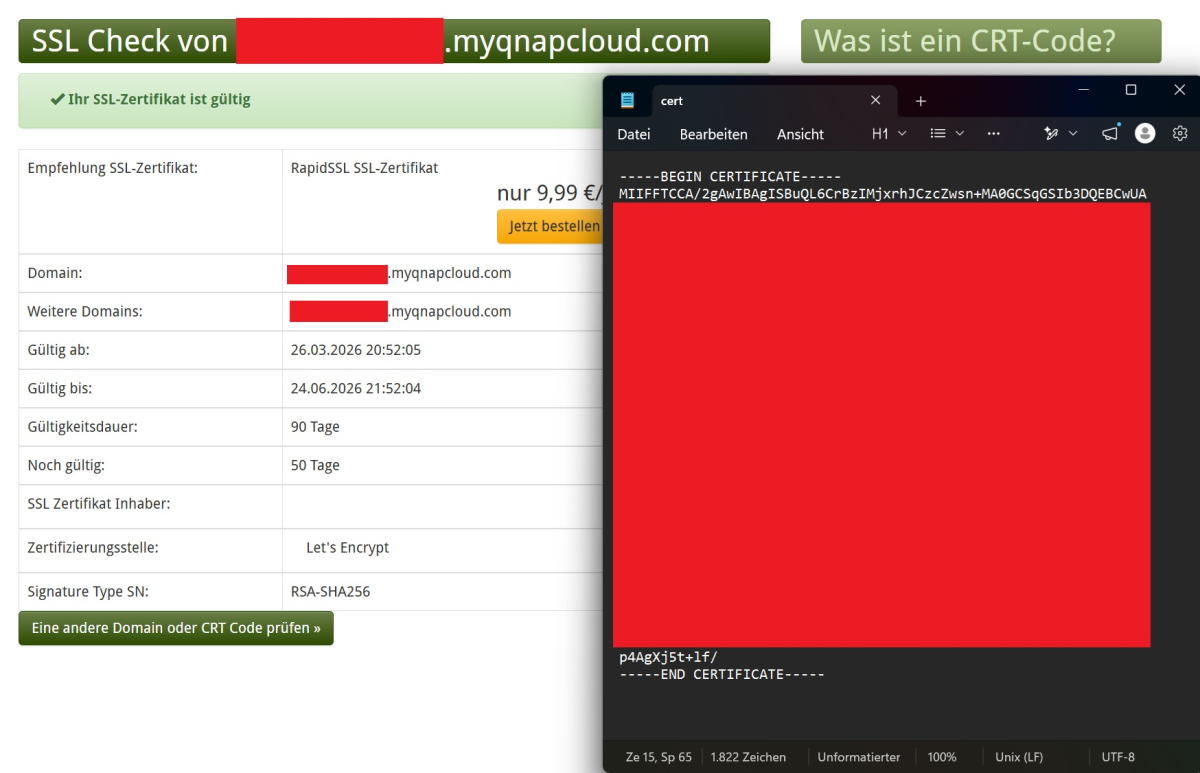This screenshot has height=773, width=1200.
Task: Click the p4AgXj5t+lf/ certificate line
Action: point(668,657)
